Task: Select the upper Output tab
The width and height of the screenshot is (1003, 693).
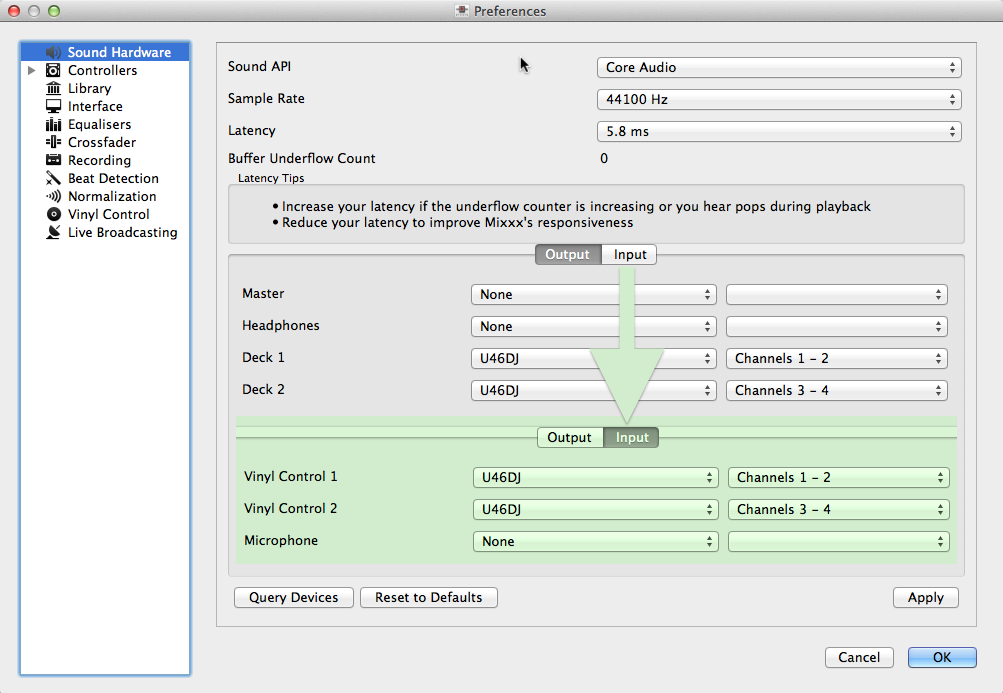Action: (568, 255)
